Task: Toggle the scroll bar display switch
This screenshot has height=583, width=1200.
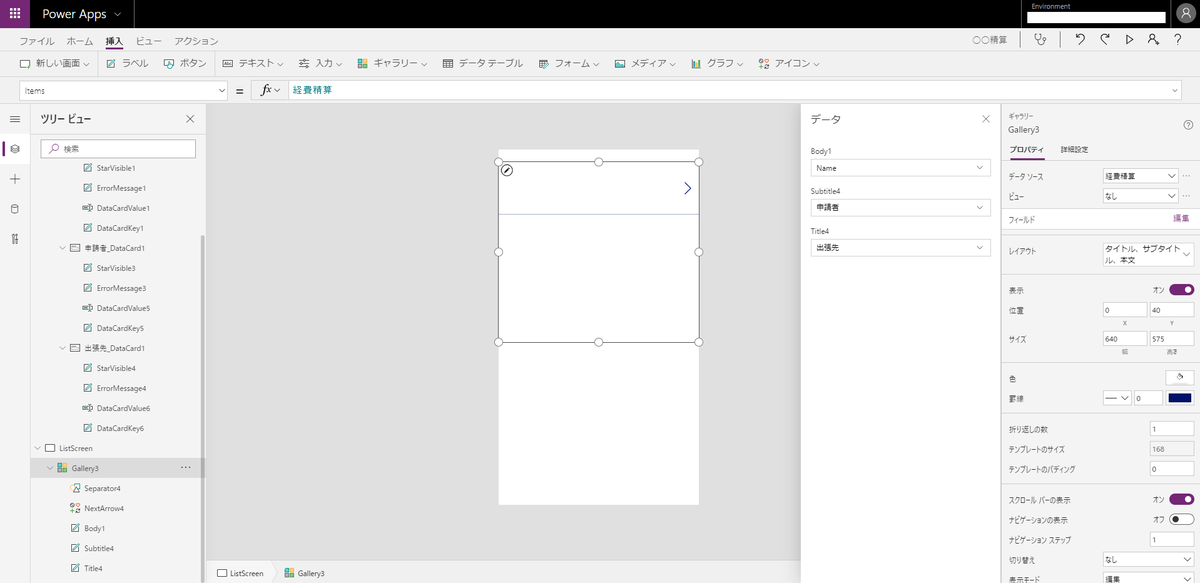Action: click(1181, 499)
